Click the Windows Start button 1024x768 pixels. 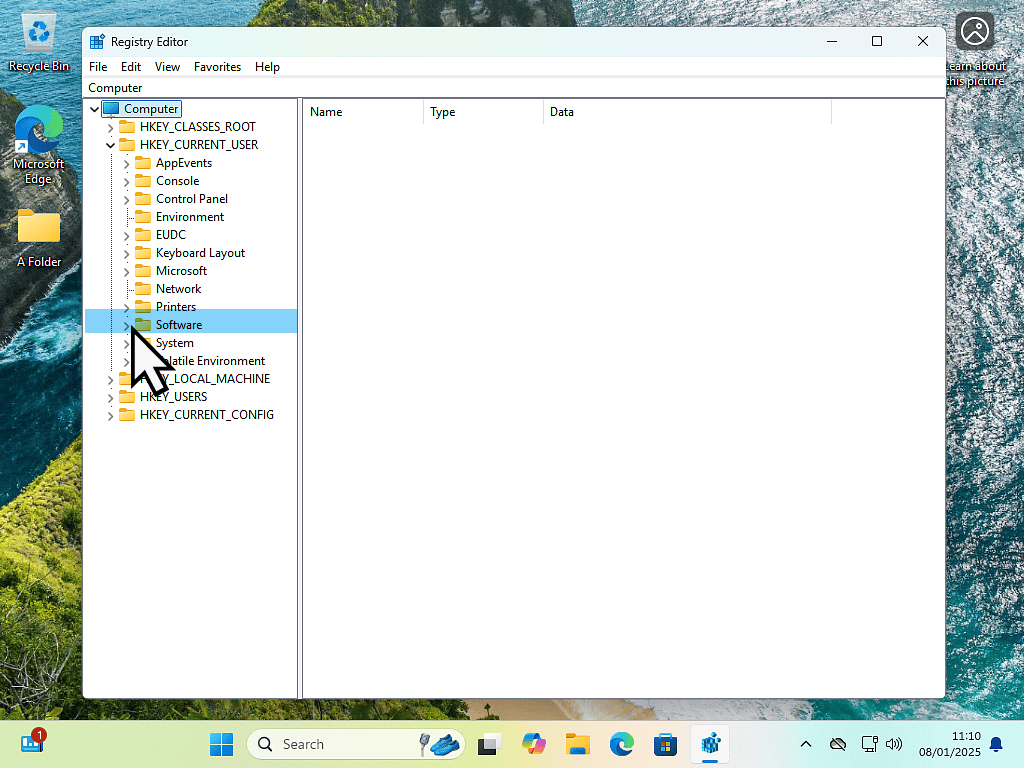point(221,744)
